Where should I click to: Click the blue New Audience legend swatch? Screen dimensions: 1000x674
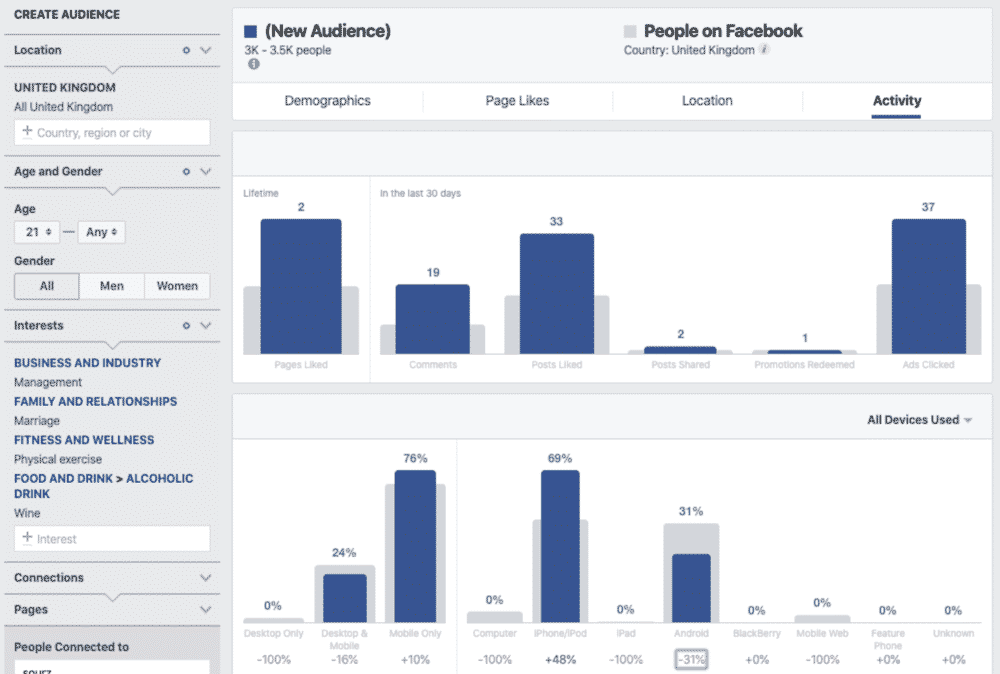point(250,31)
